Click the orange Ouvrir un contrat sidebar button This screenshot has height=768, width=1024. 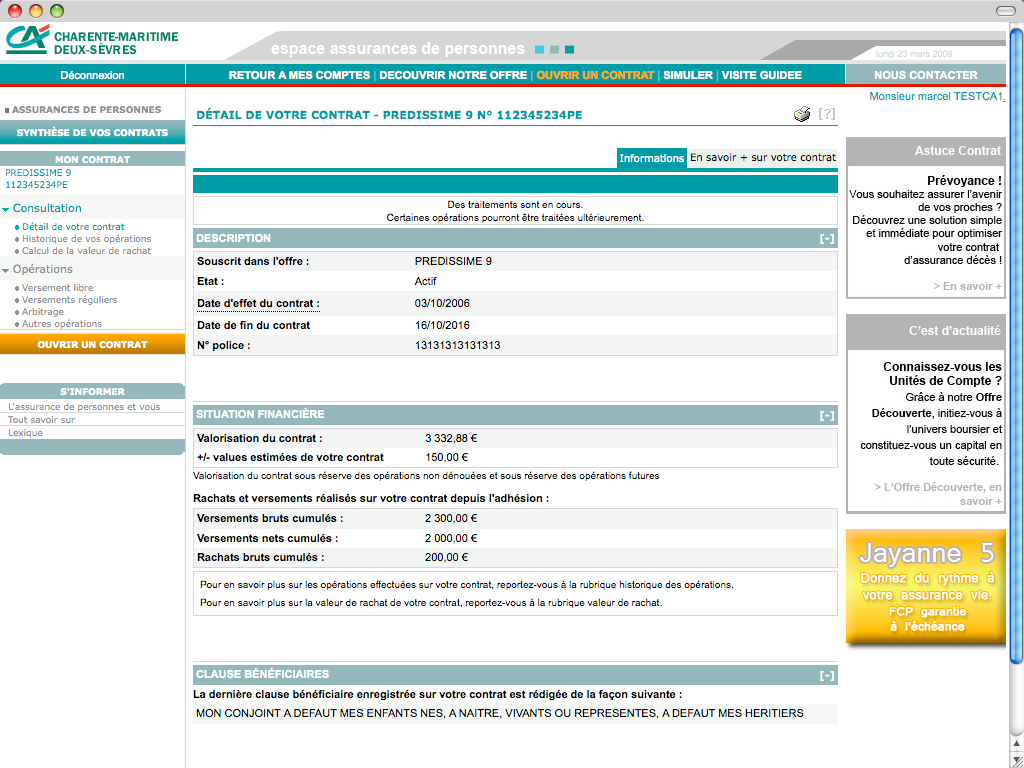pyautogui.click(x=92, y=344)
